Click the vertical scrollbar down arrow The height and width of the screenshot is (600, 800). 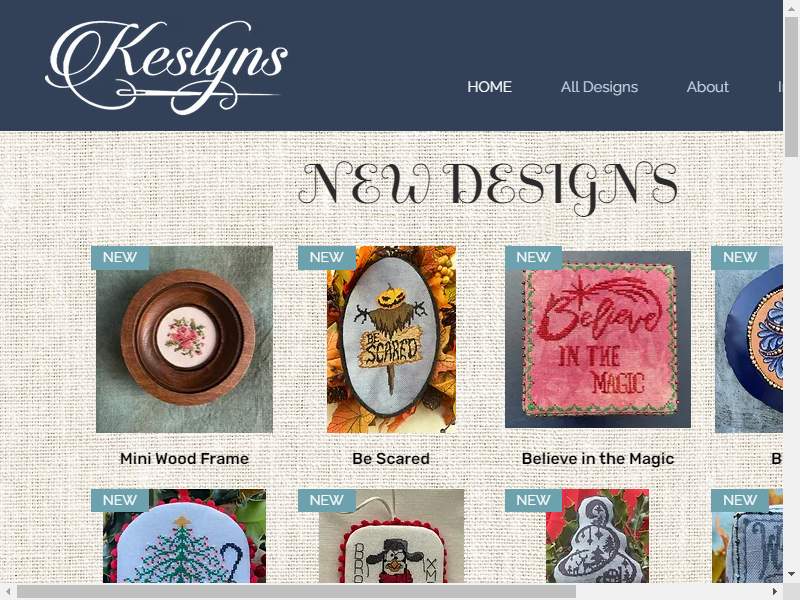point(791,574)
